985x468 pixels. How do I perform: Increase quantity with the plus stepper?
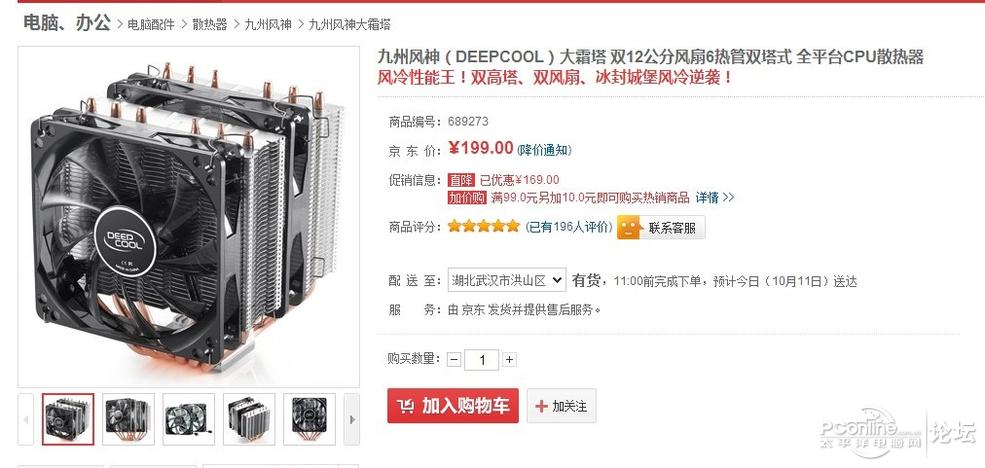click(509, 360)
